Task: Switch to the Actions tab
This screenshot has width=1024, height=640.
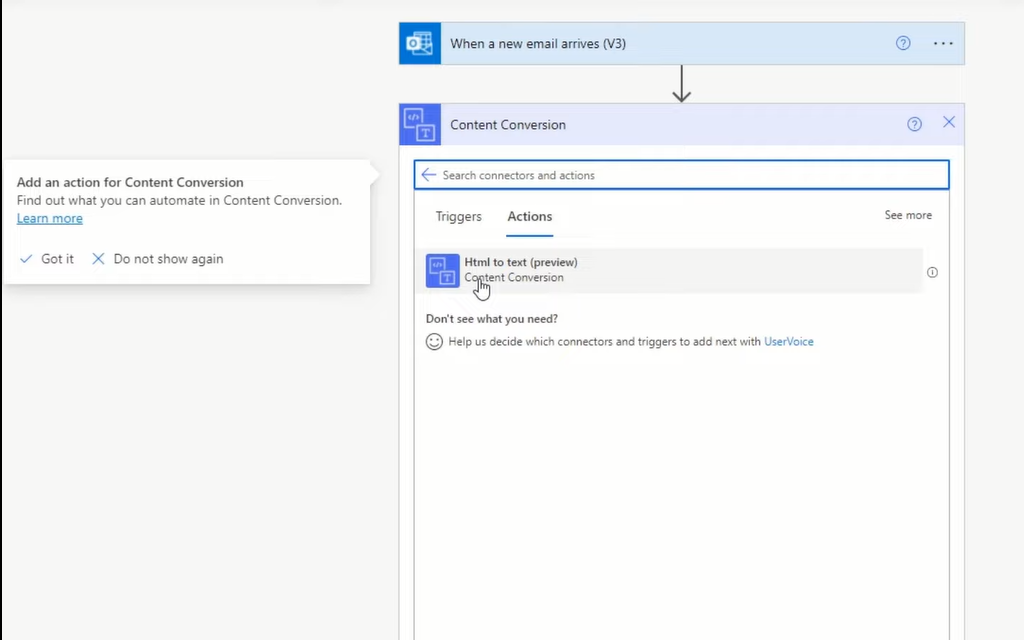Action: [530, 216]
